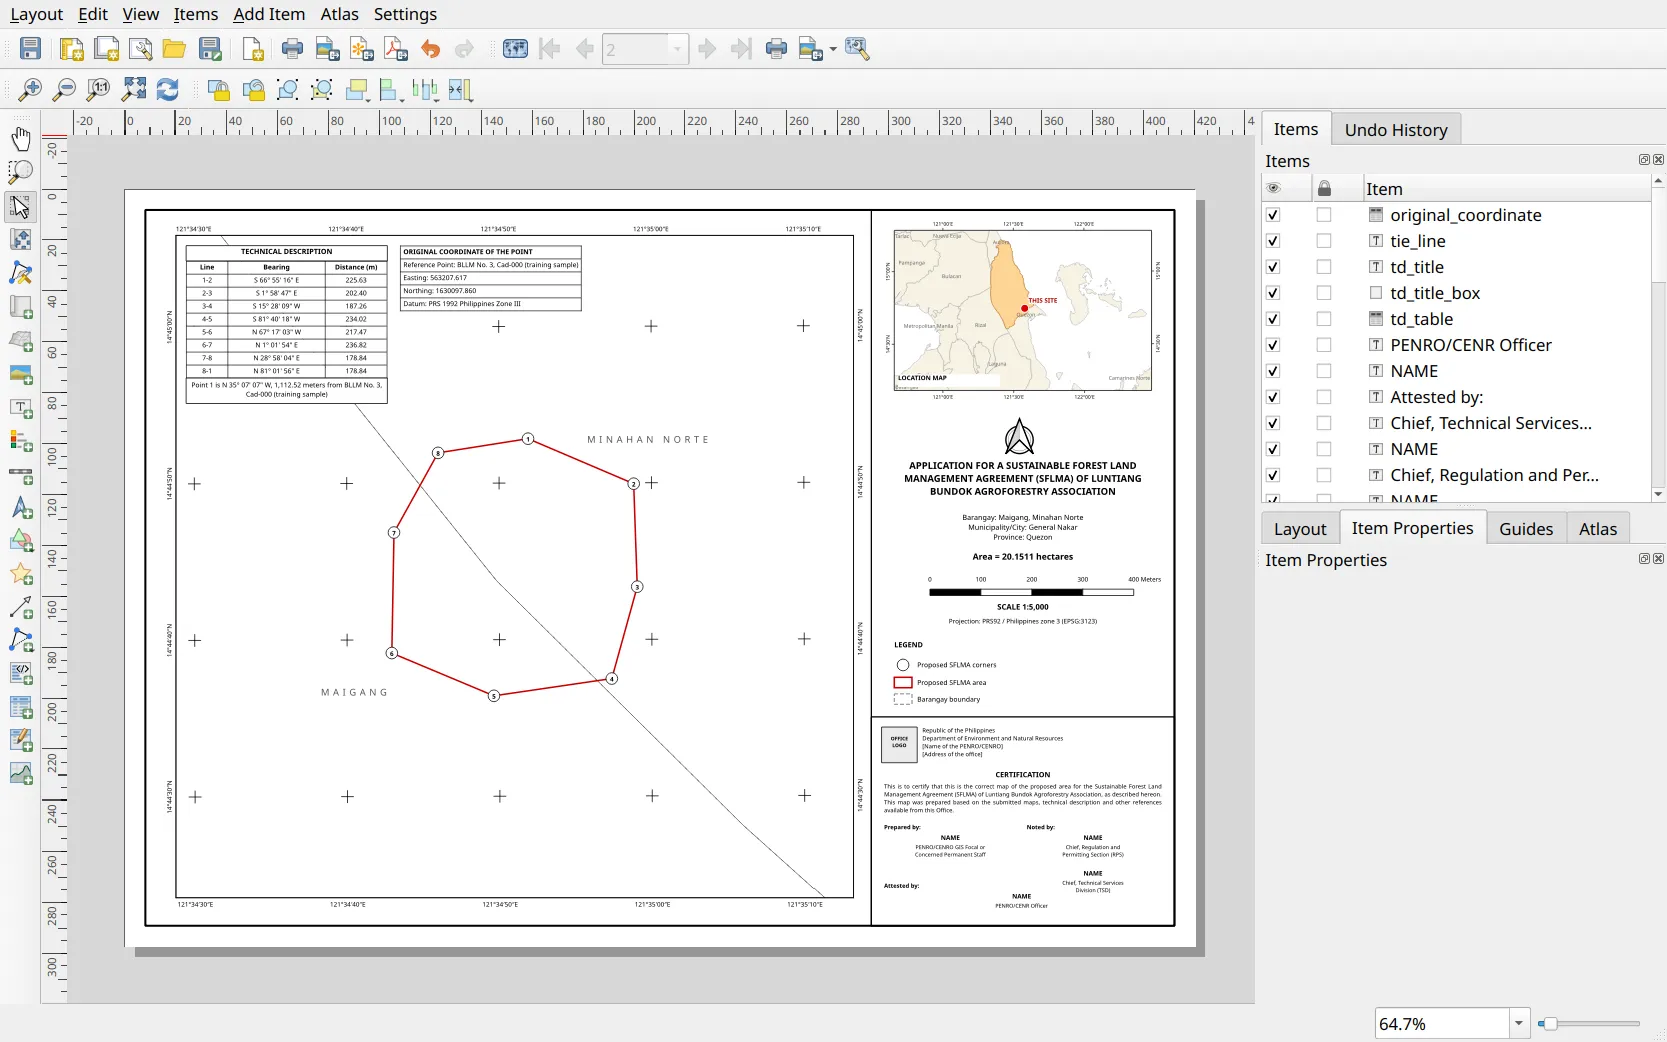Open the Settings menu
1667x1042 pixels.
(x=405, y=14)
